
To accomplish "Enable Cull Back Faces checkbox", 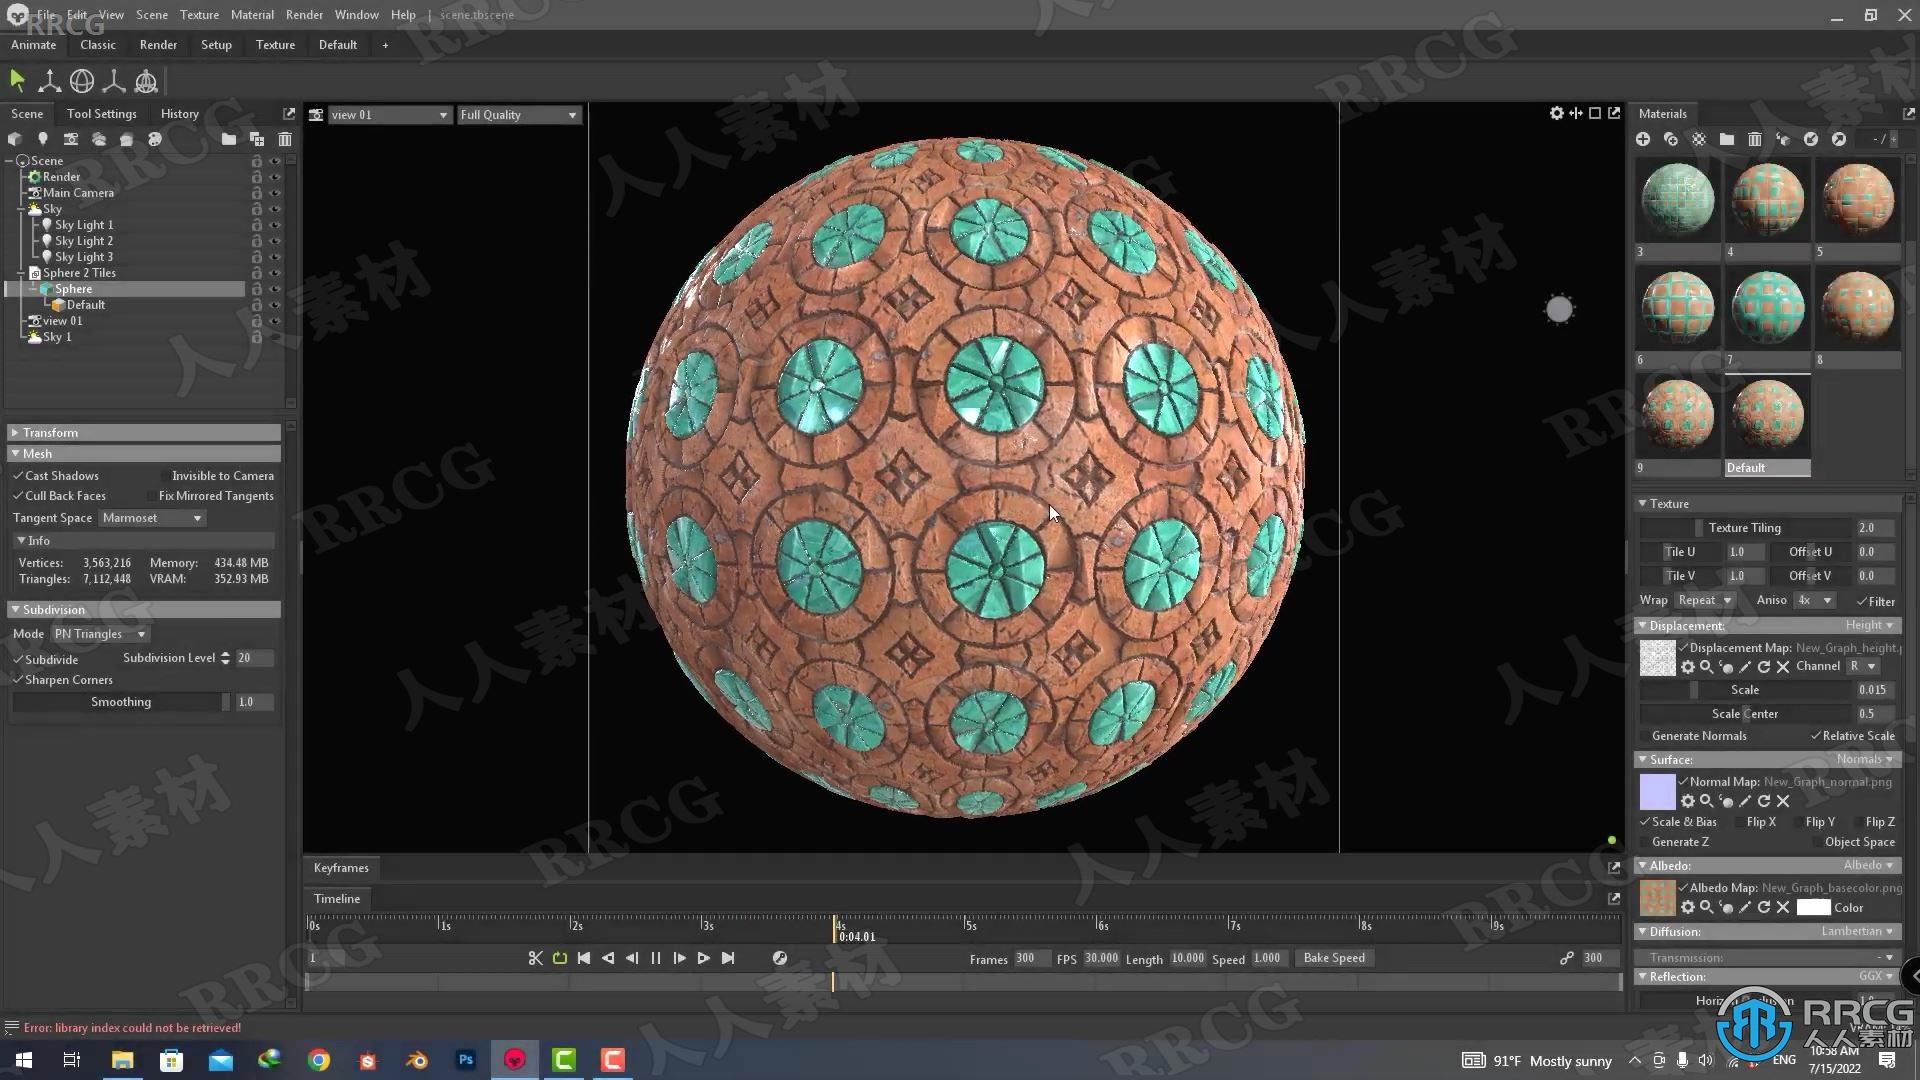I will click(17, 495).
